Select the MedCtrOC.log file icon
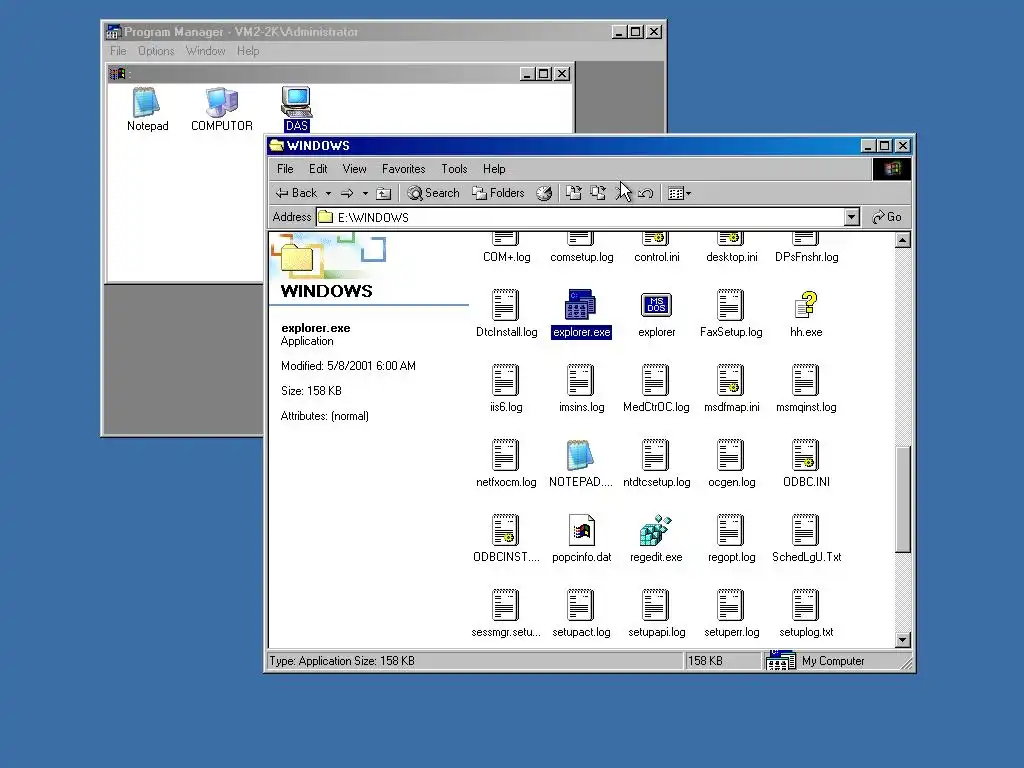The image size is (1024, 768). pyautogui.click(x=655, y=380)
